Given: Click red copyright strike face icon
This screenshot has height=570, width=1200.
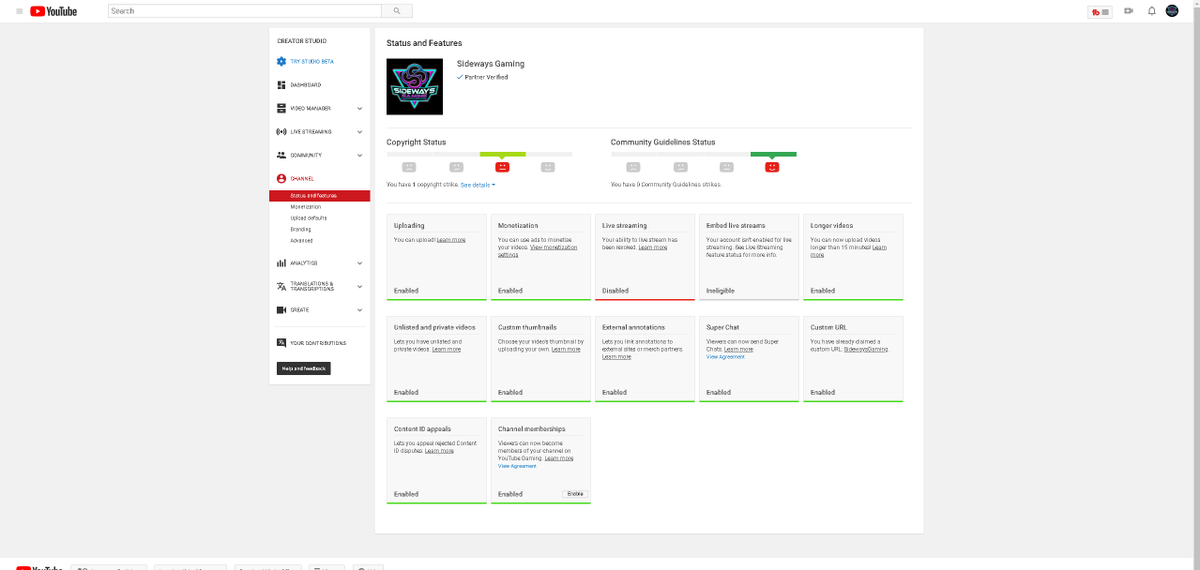Looking at the screenshot, I should point(503,167).
